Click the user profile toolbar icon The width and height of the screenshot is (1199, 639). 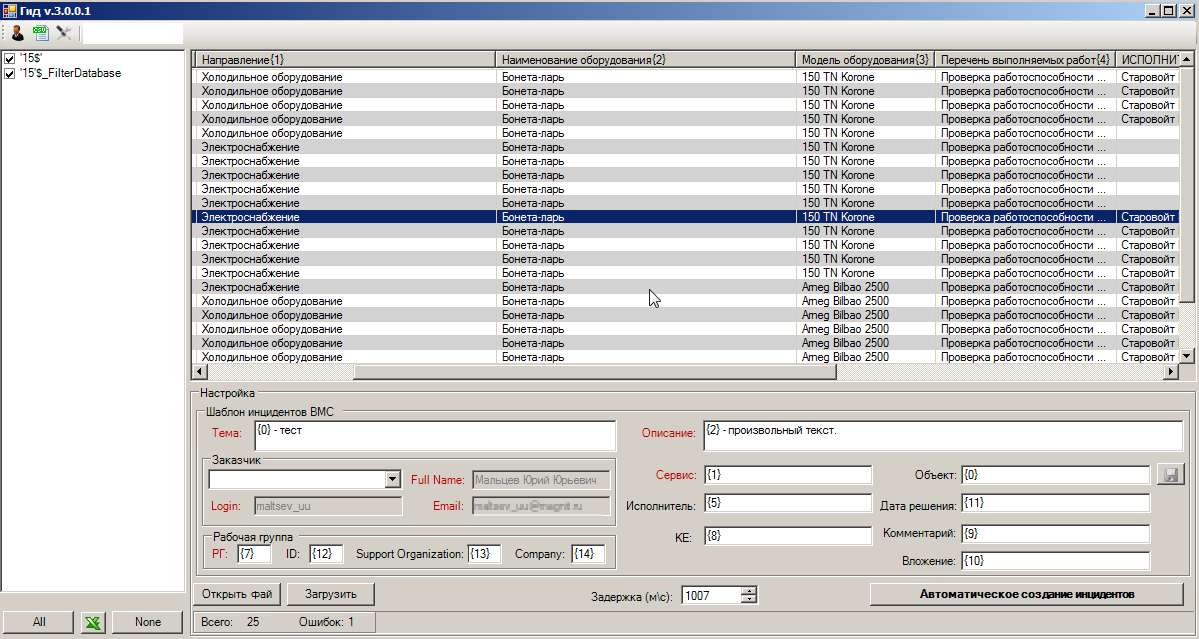17,33
